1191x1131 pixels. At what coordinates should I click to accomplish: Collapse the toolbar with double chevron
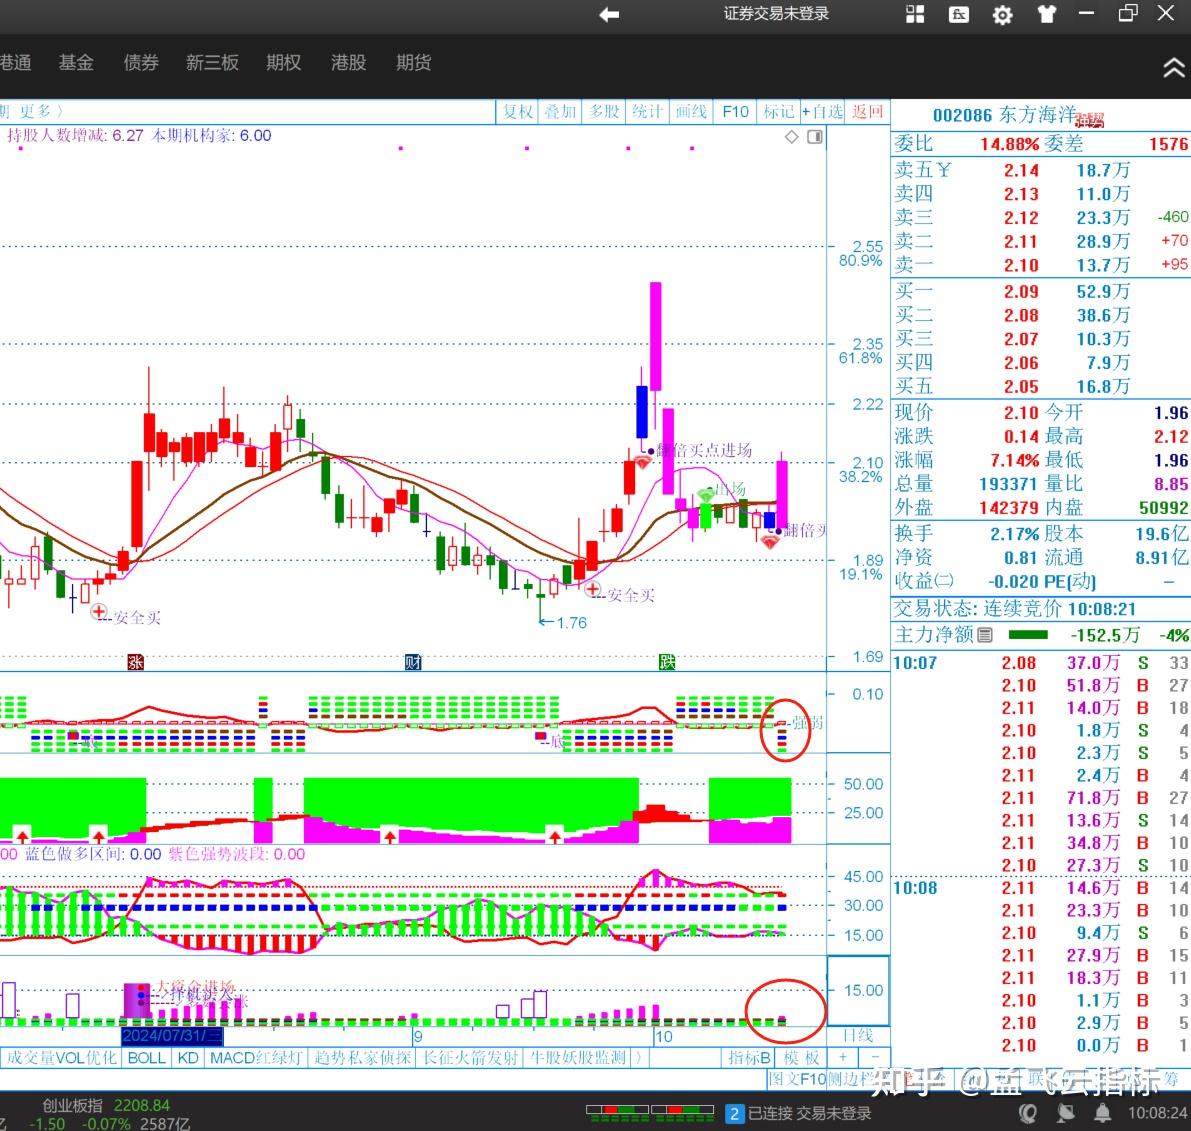pyautogui.click(x=1172, y=68)
